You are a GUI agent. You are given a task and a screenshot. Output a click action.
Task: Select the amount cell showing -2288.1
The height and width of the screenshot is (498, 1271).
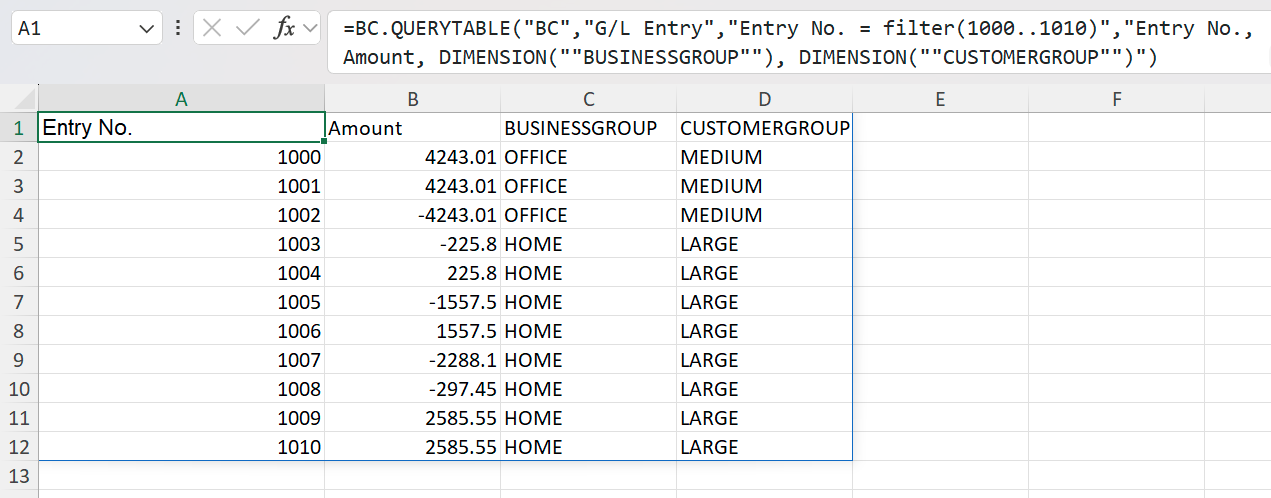(x=413, y=360)
